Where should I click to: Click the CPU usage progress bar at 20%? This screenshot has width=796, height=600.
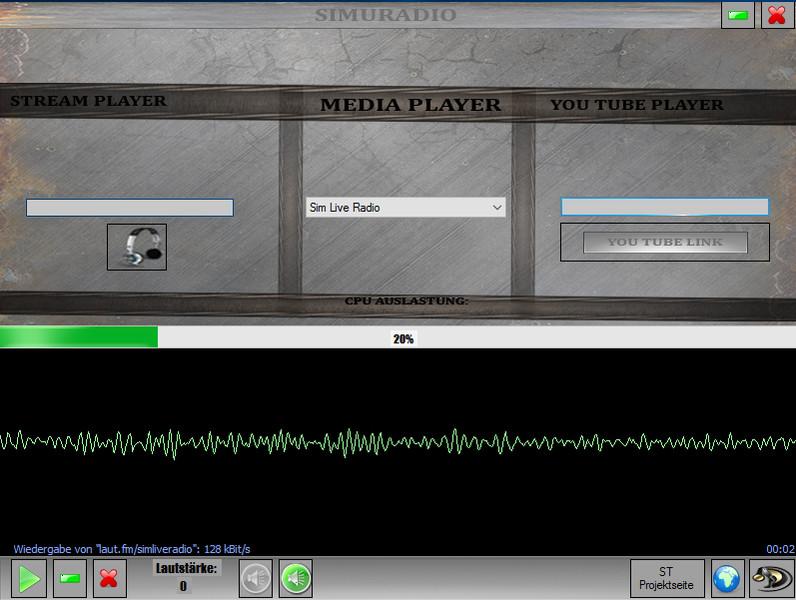point(398,339)
